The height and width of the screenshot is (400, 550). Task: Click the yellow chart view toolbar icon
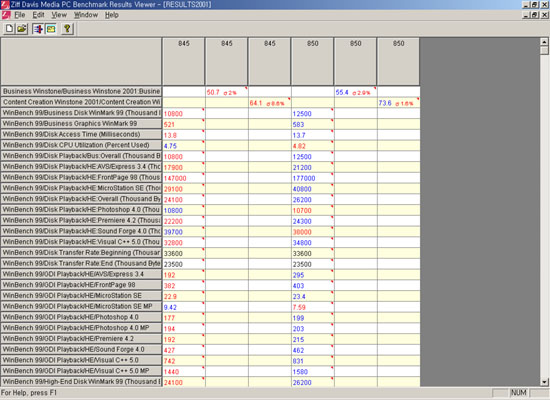click(51, 29)
